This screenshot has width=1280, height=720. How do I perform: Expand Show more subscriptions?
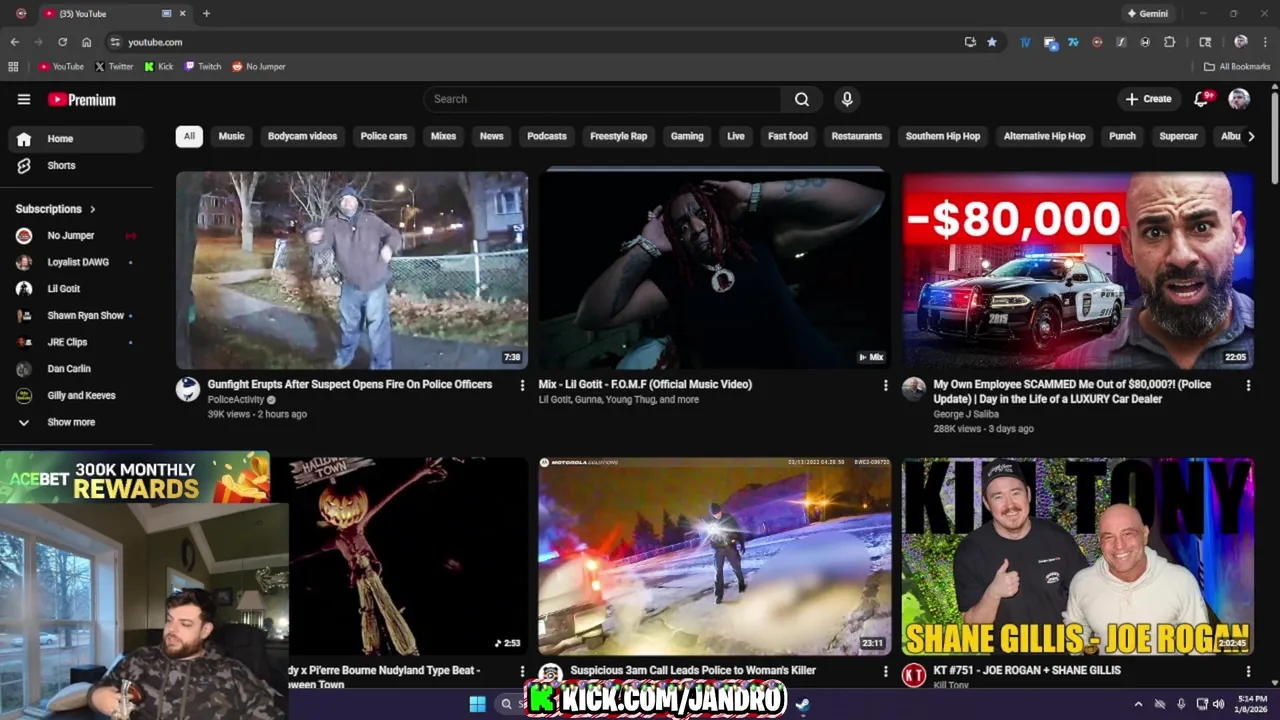point(71,422)
